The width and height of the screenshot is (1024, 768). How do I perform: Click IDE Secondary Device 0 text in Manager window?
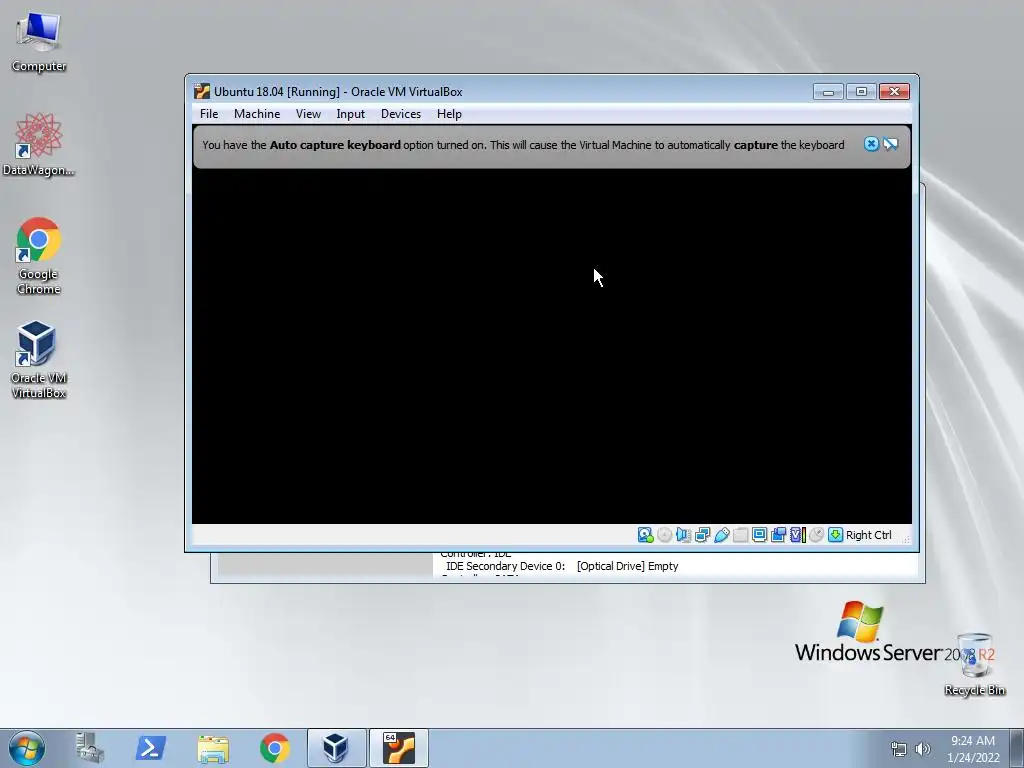(x=505, y=566)
